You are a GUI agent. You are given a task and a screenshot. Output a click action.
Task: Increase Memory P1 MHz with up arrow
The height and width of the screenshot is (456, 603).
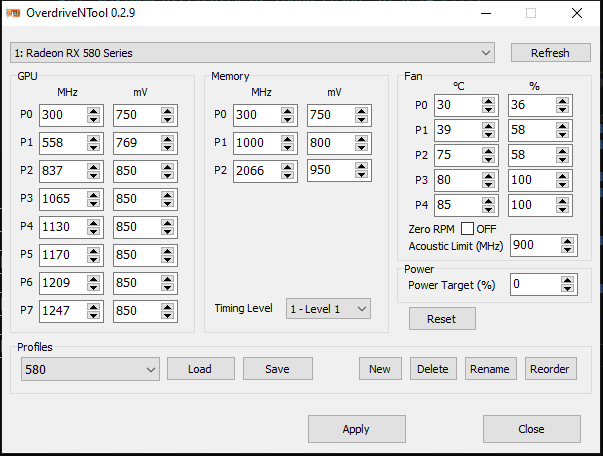pyautogui.click(x=287, y=139)
